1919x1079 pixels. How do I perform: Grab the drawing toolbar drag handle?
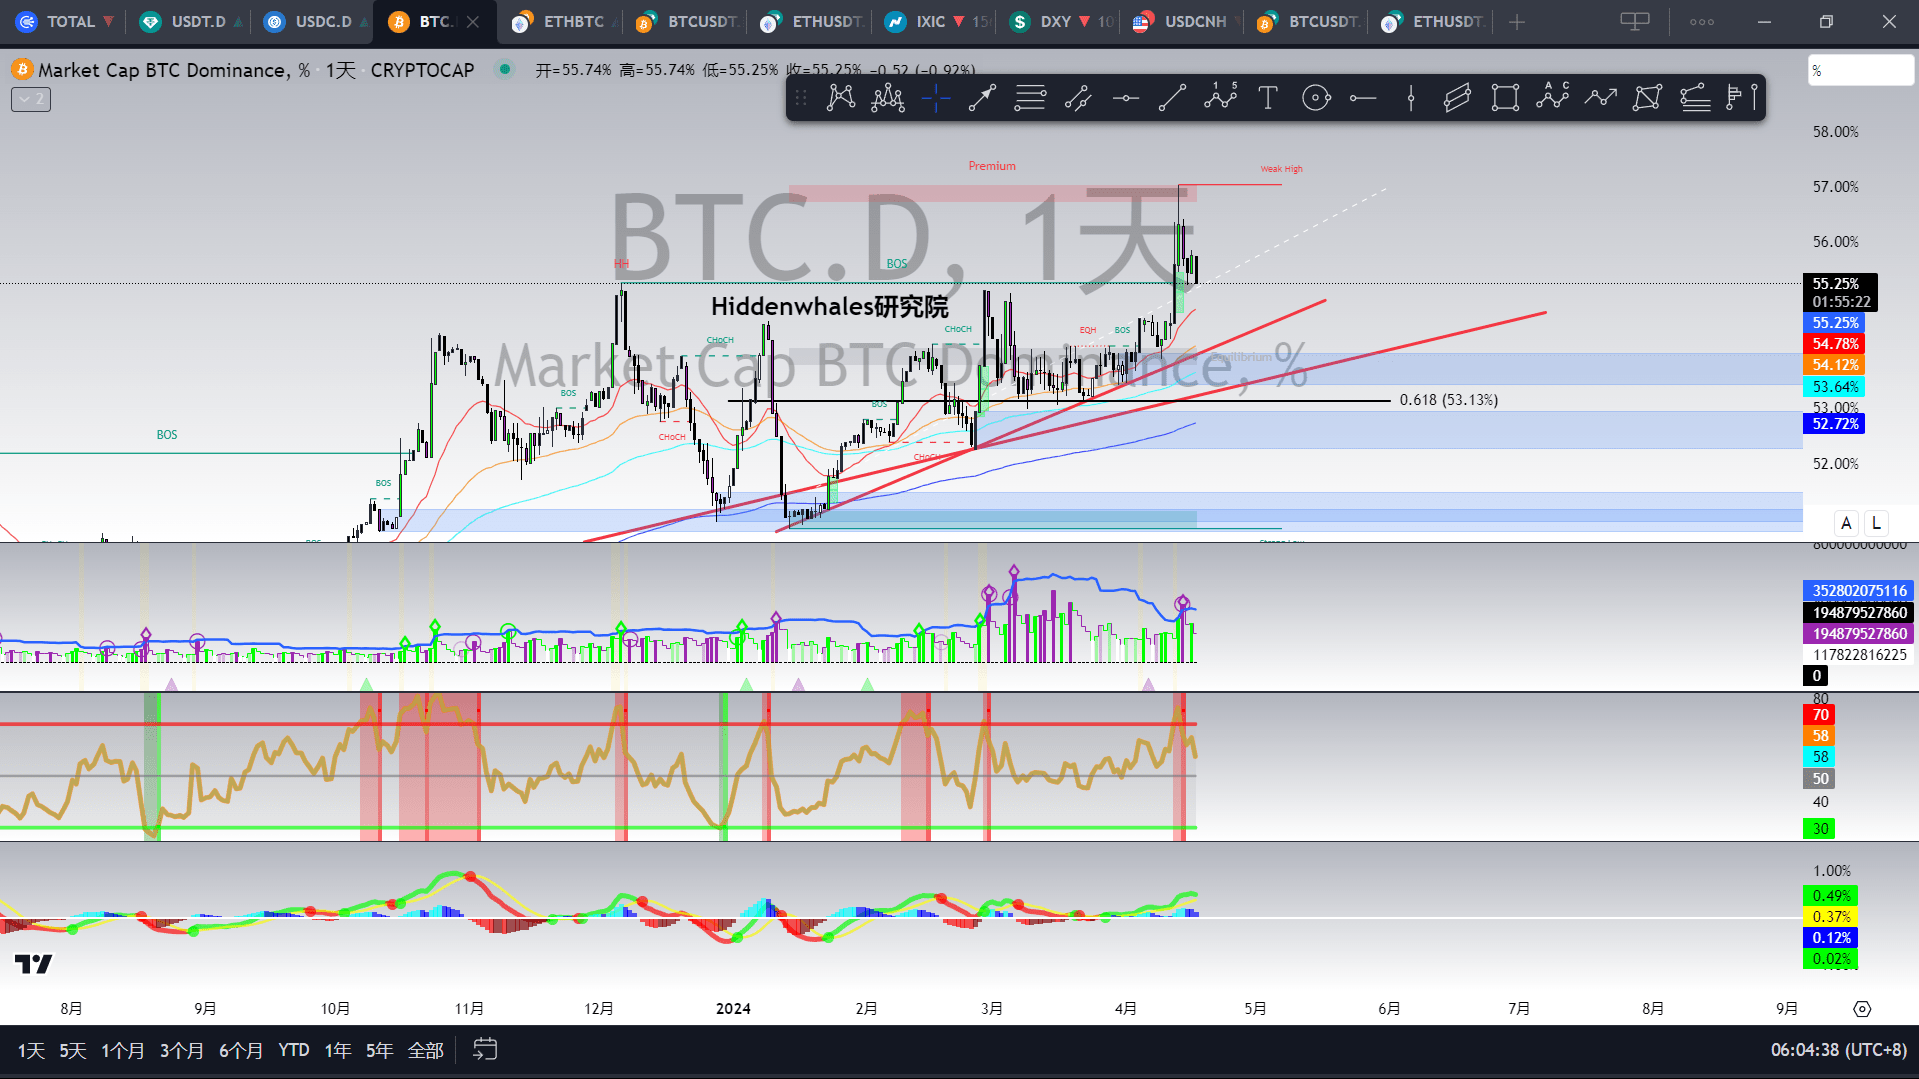[x=801, y=98]
